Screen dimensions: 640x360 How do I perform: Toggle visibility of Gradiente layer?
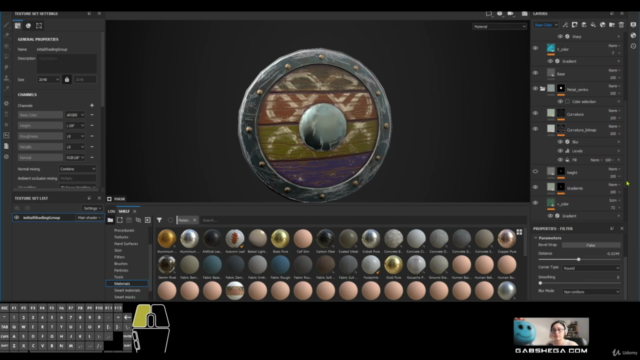(x=535, y=187)
